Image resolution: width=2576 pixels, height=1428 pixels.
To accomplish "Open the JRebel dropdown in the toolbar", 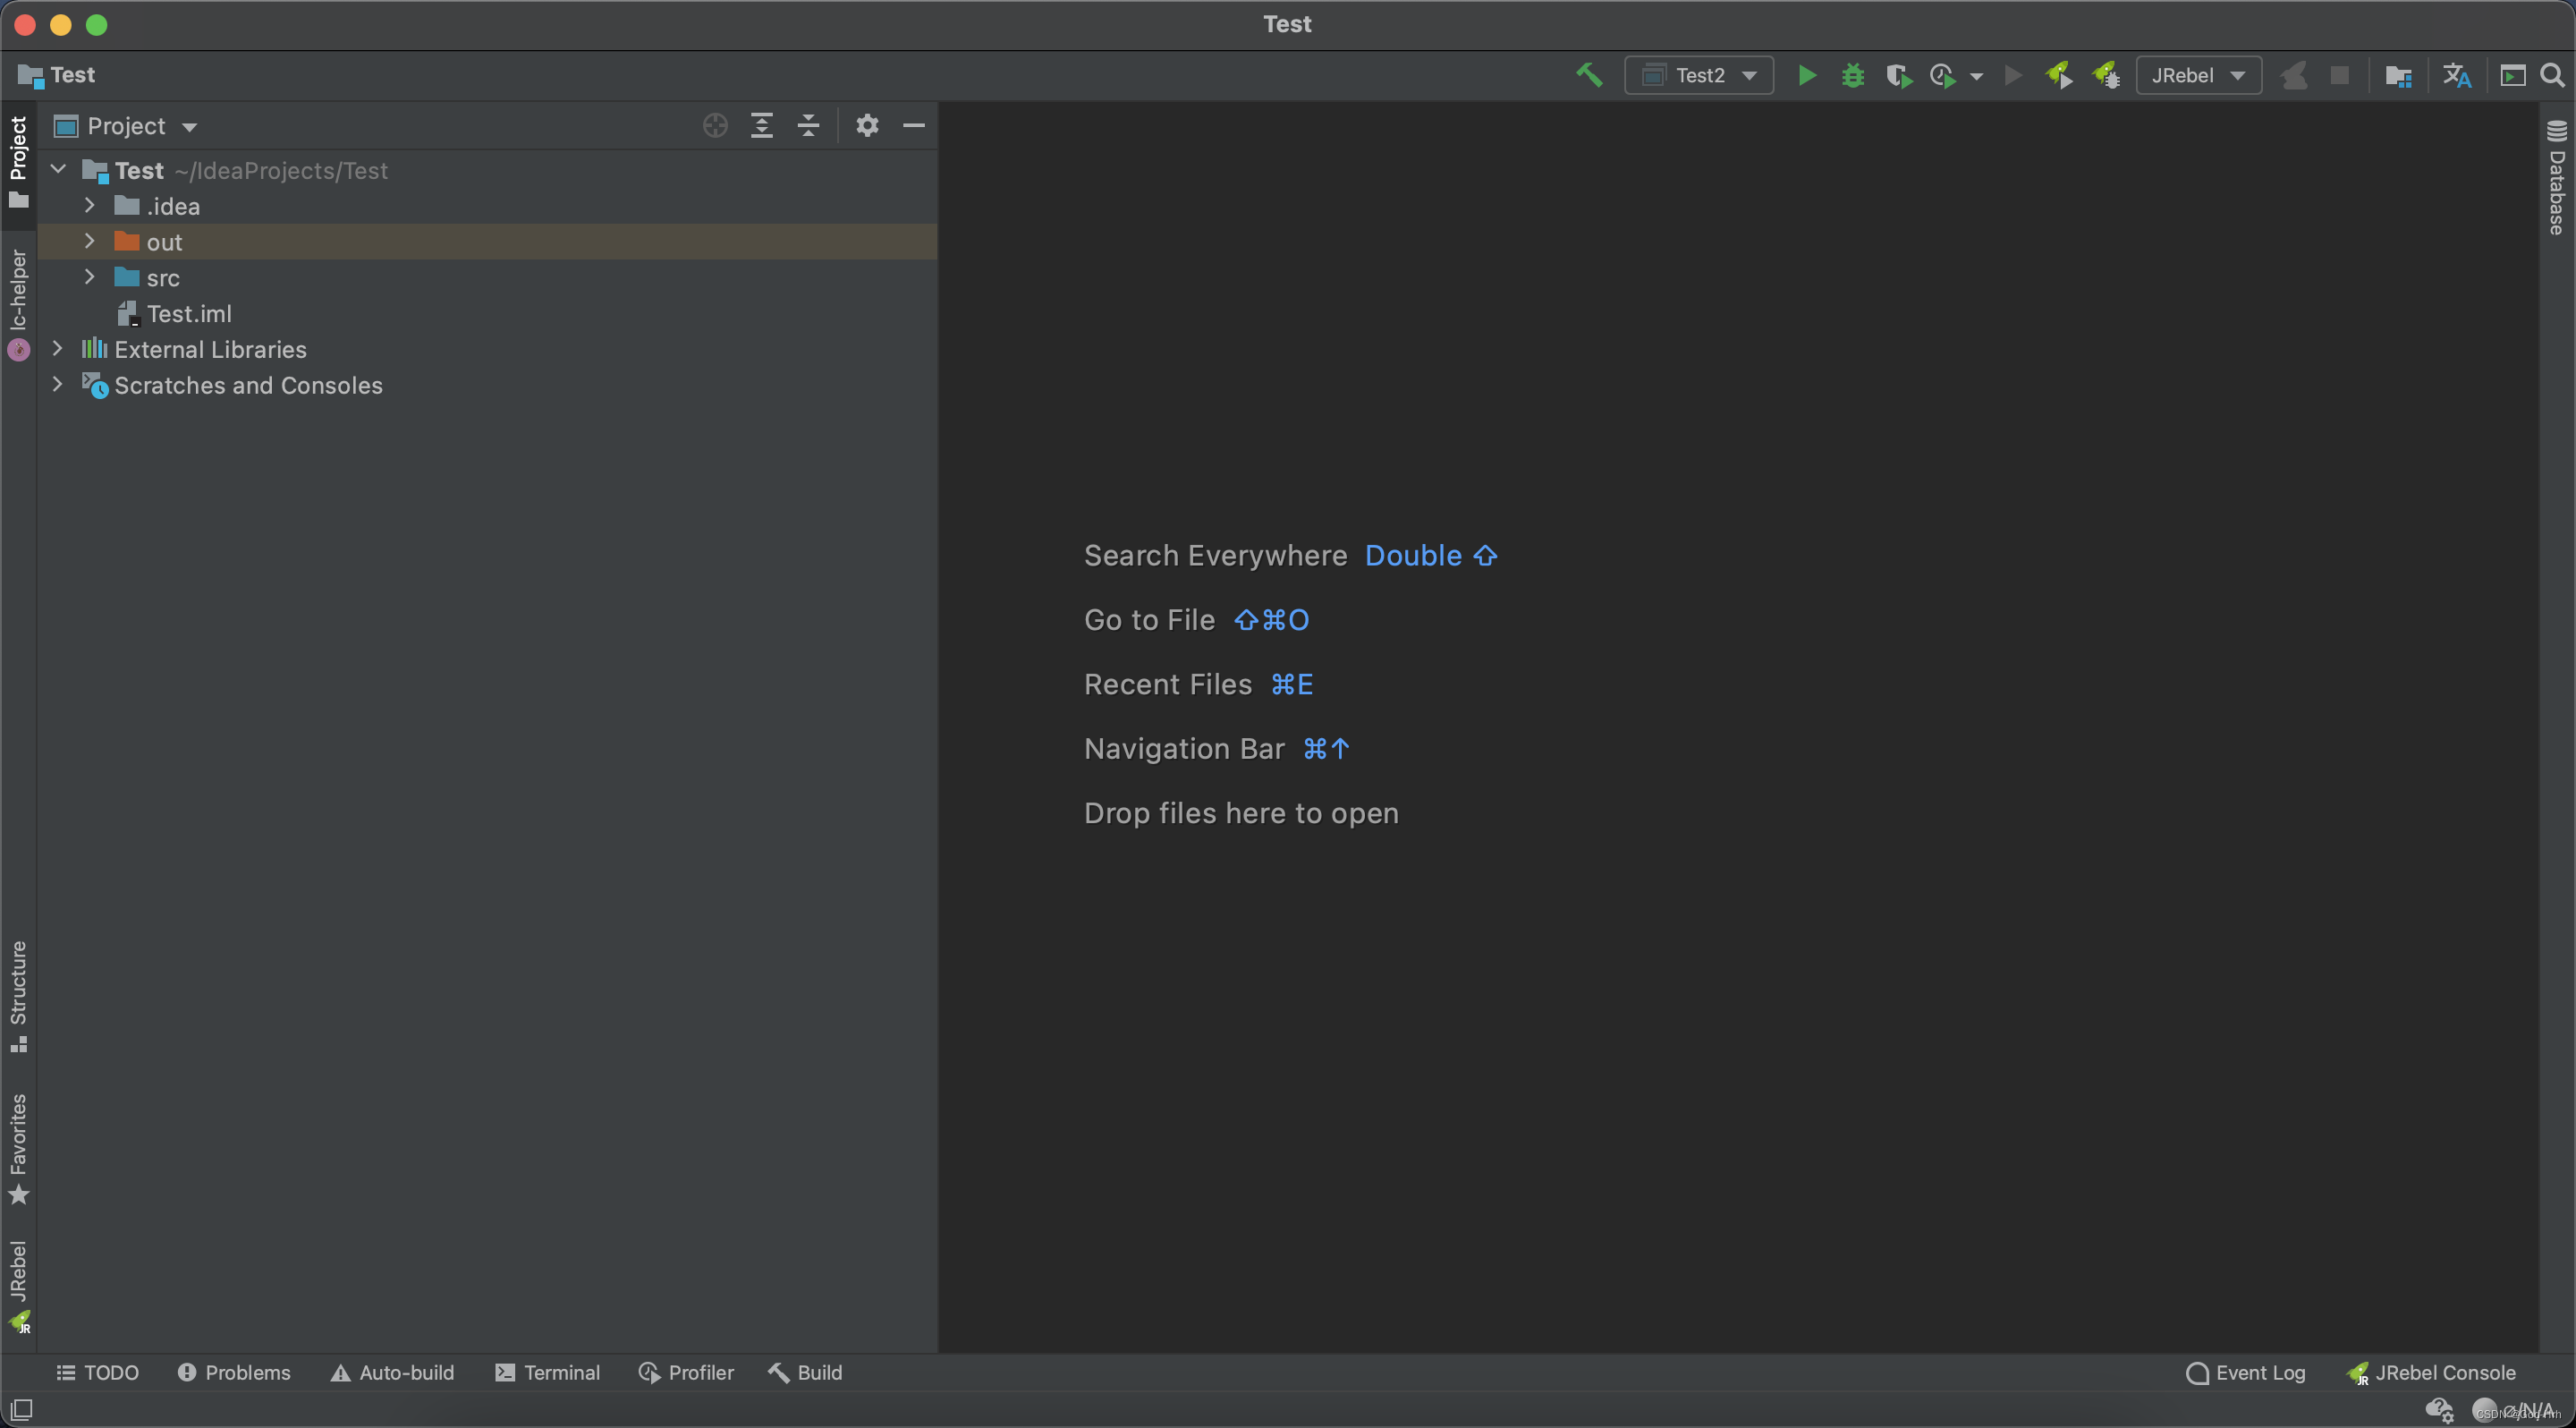I will tap(2198, 75).
